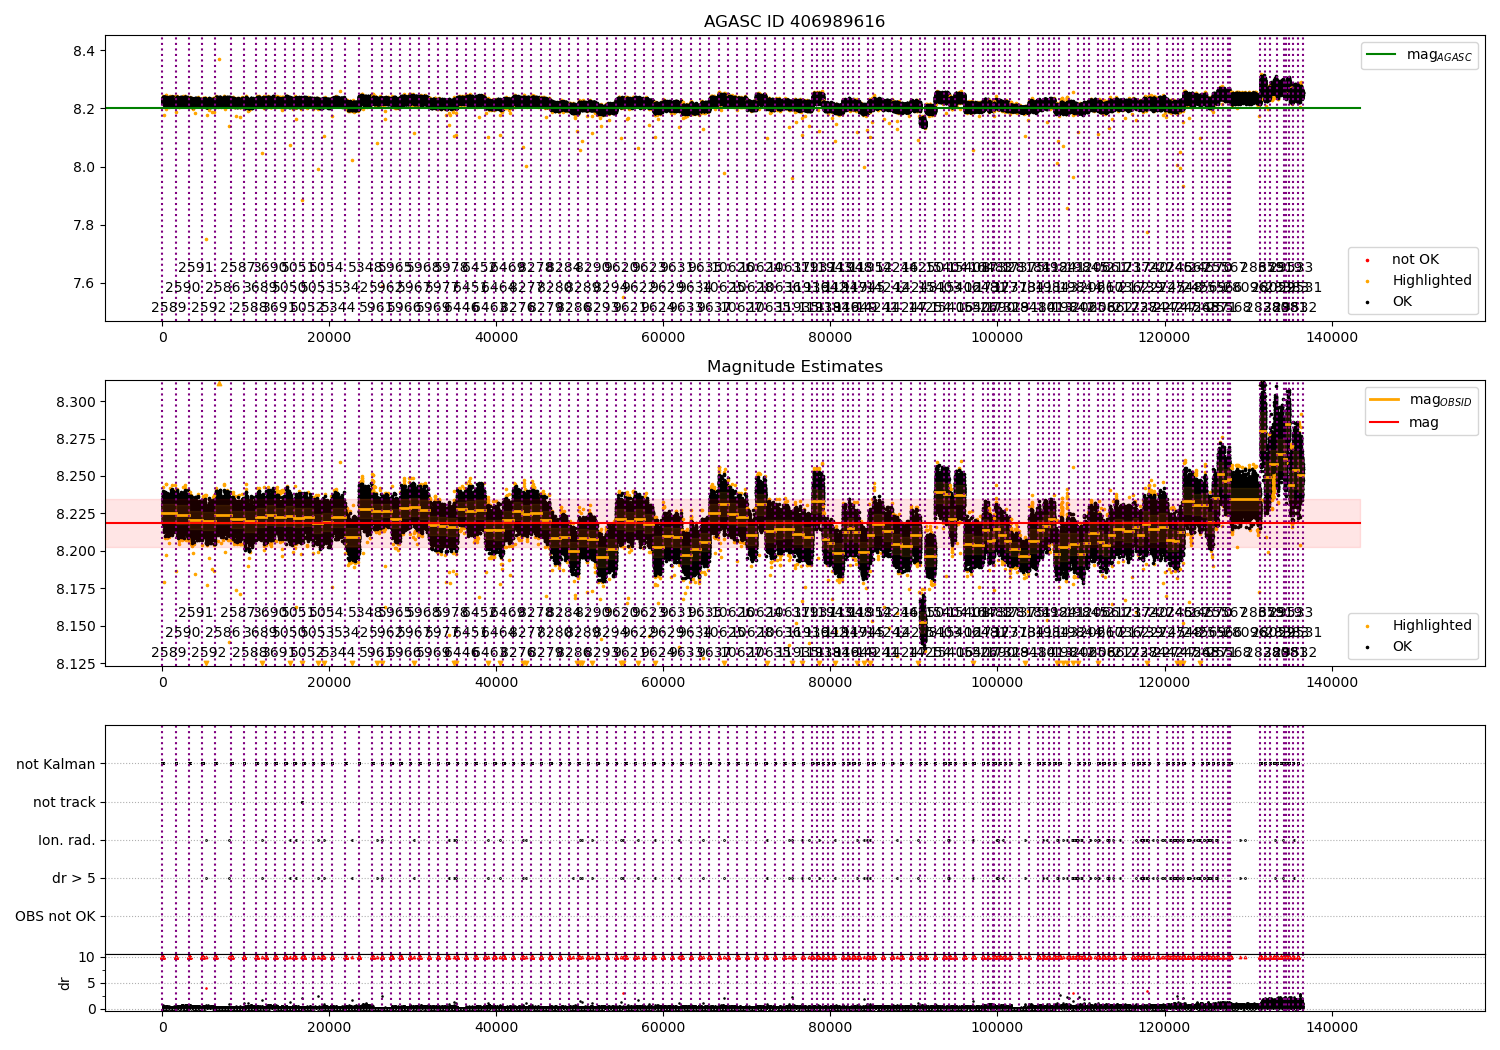Click the "7.6" y-axis tick label
Screen dimensions: 1500x1050
point(82,283)
